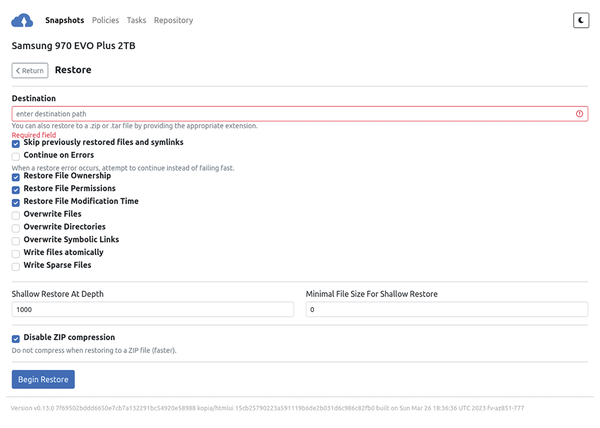
Task: Open the Tasks tab
Action: coord(136,20)
